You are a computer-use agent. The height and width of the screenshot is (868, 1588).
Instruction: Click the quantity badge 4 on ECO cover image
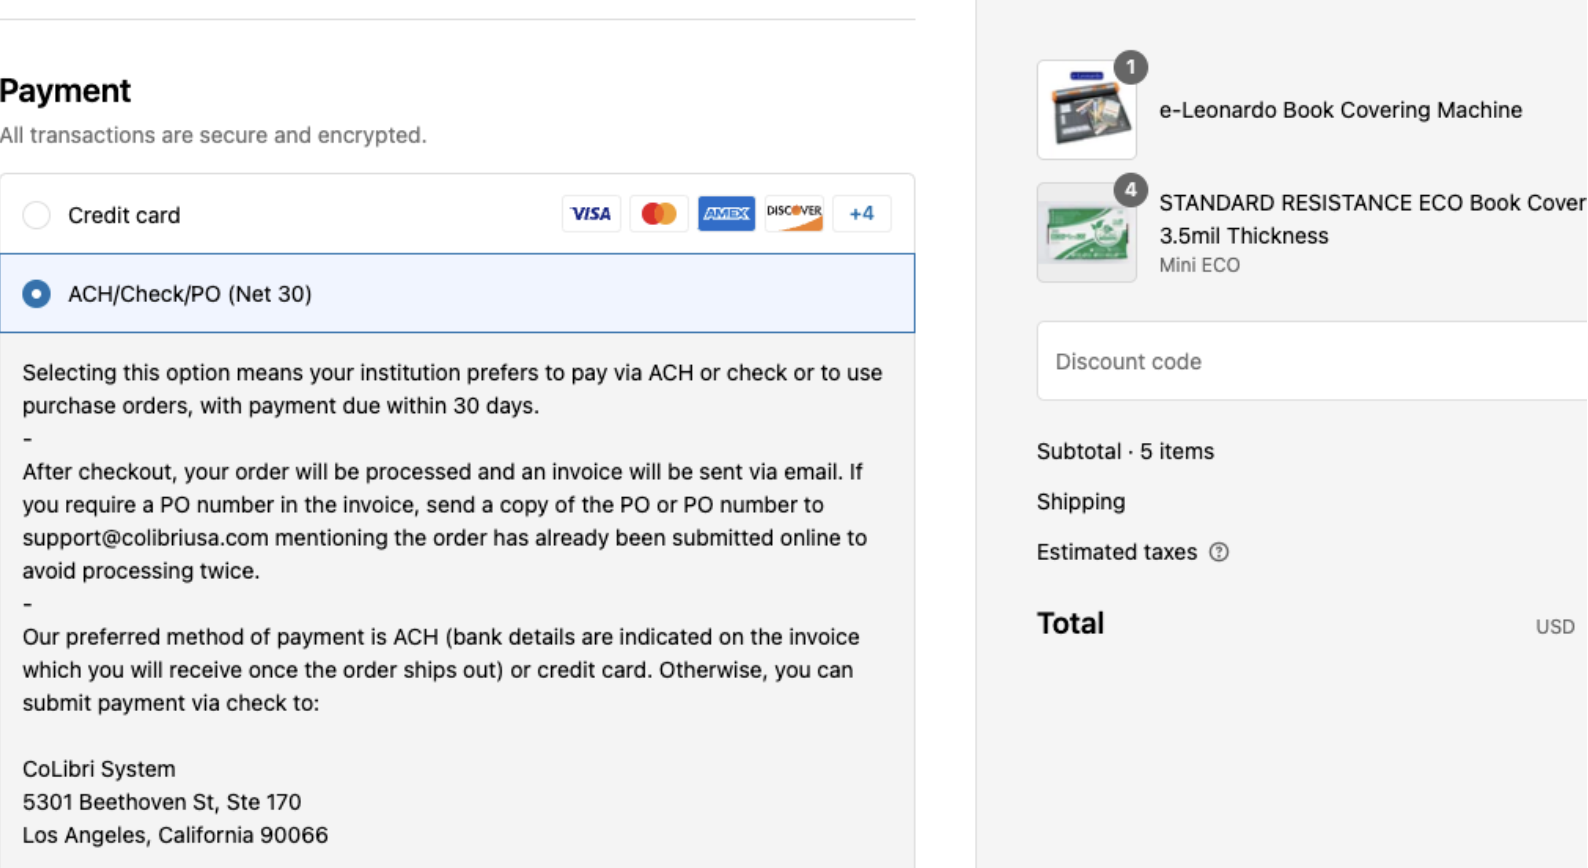pyautogui.click(x=1131, y=190)
